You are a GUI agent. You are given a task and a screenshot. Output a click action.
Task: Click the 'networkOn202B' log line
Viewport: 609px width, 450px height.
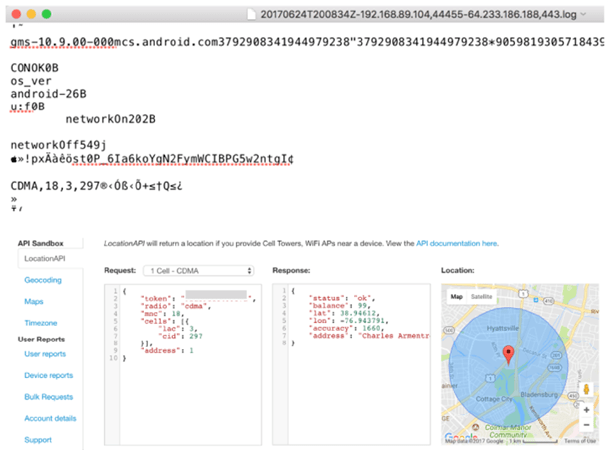(110, 119)
